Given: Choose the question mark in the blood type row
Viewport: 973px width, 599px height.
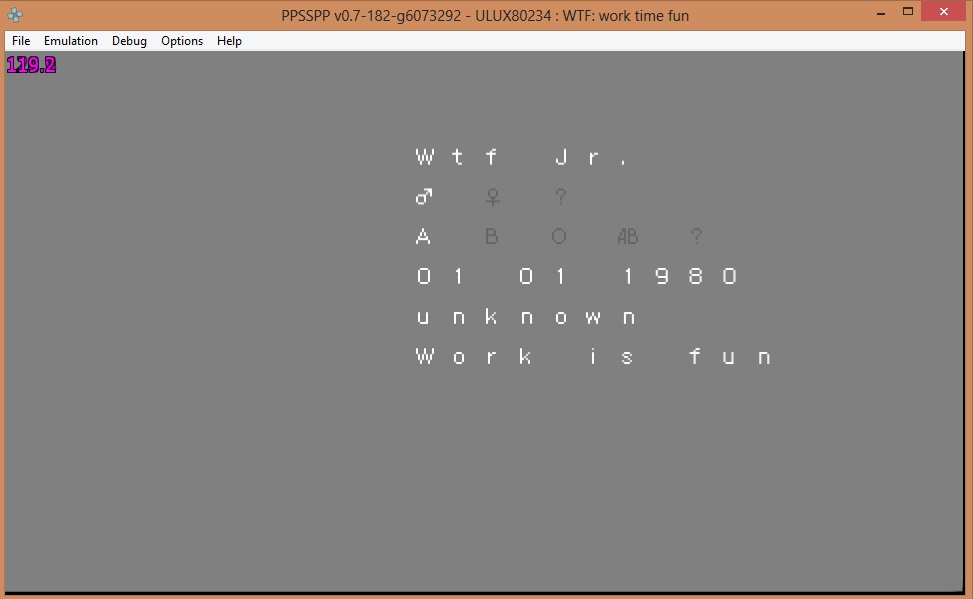Looking at the screenshot, I should (x=696, y=237).
